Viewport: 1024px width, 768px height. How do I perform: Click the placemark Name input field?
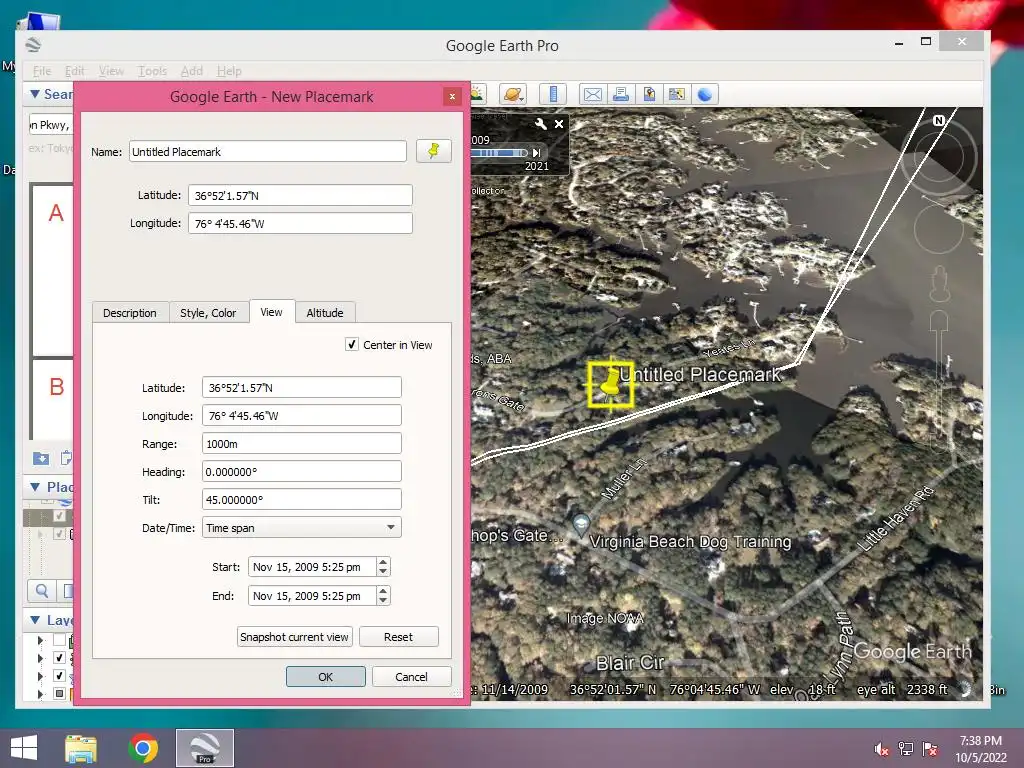pyautogui.click(x=268, y=152)
